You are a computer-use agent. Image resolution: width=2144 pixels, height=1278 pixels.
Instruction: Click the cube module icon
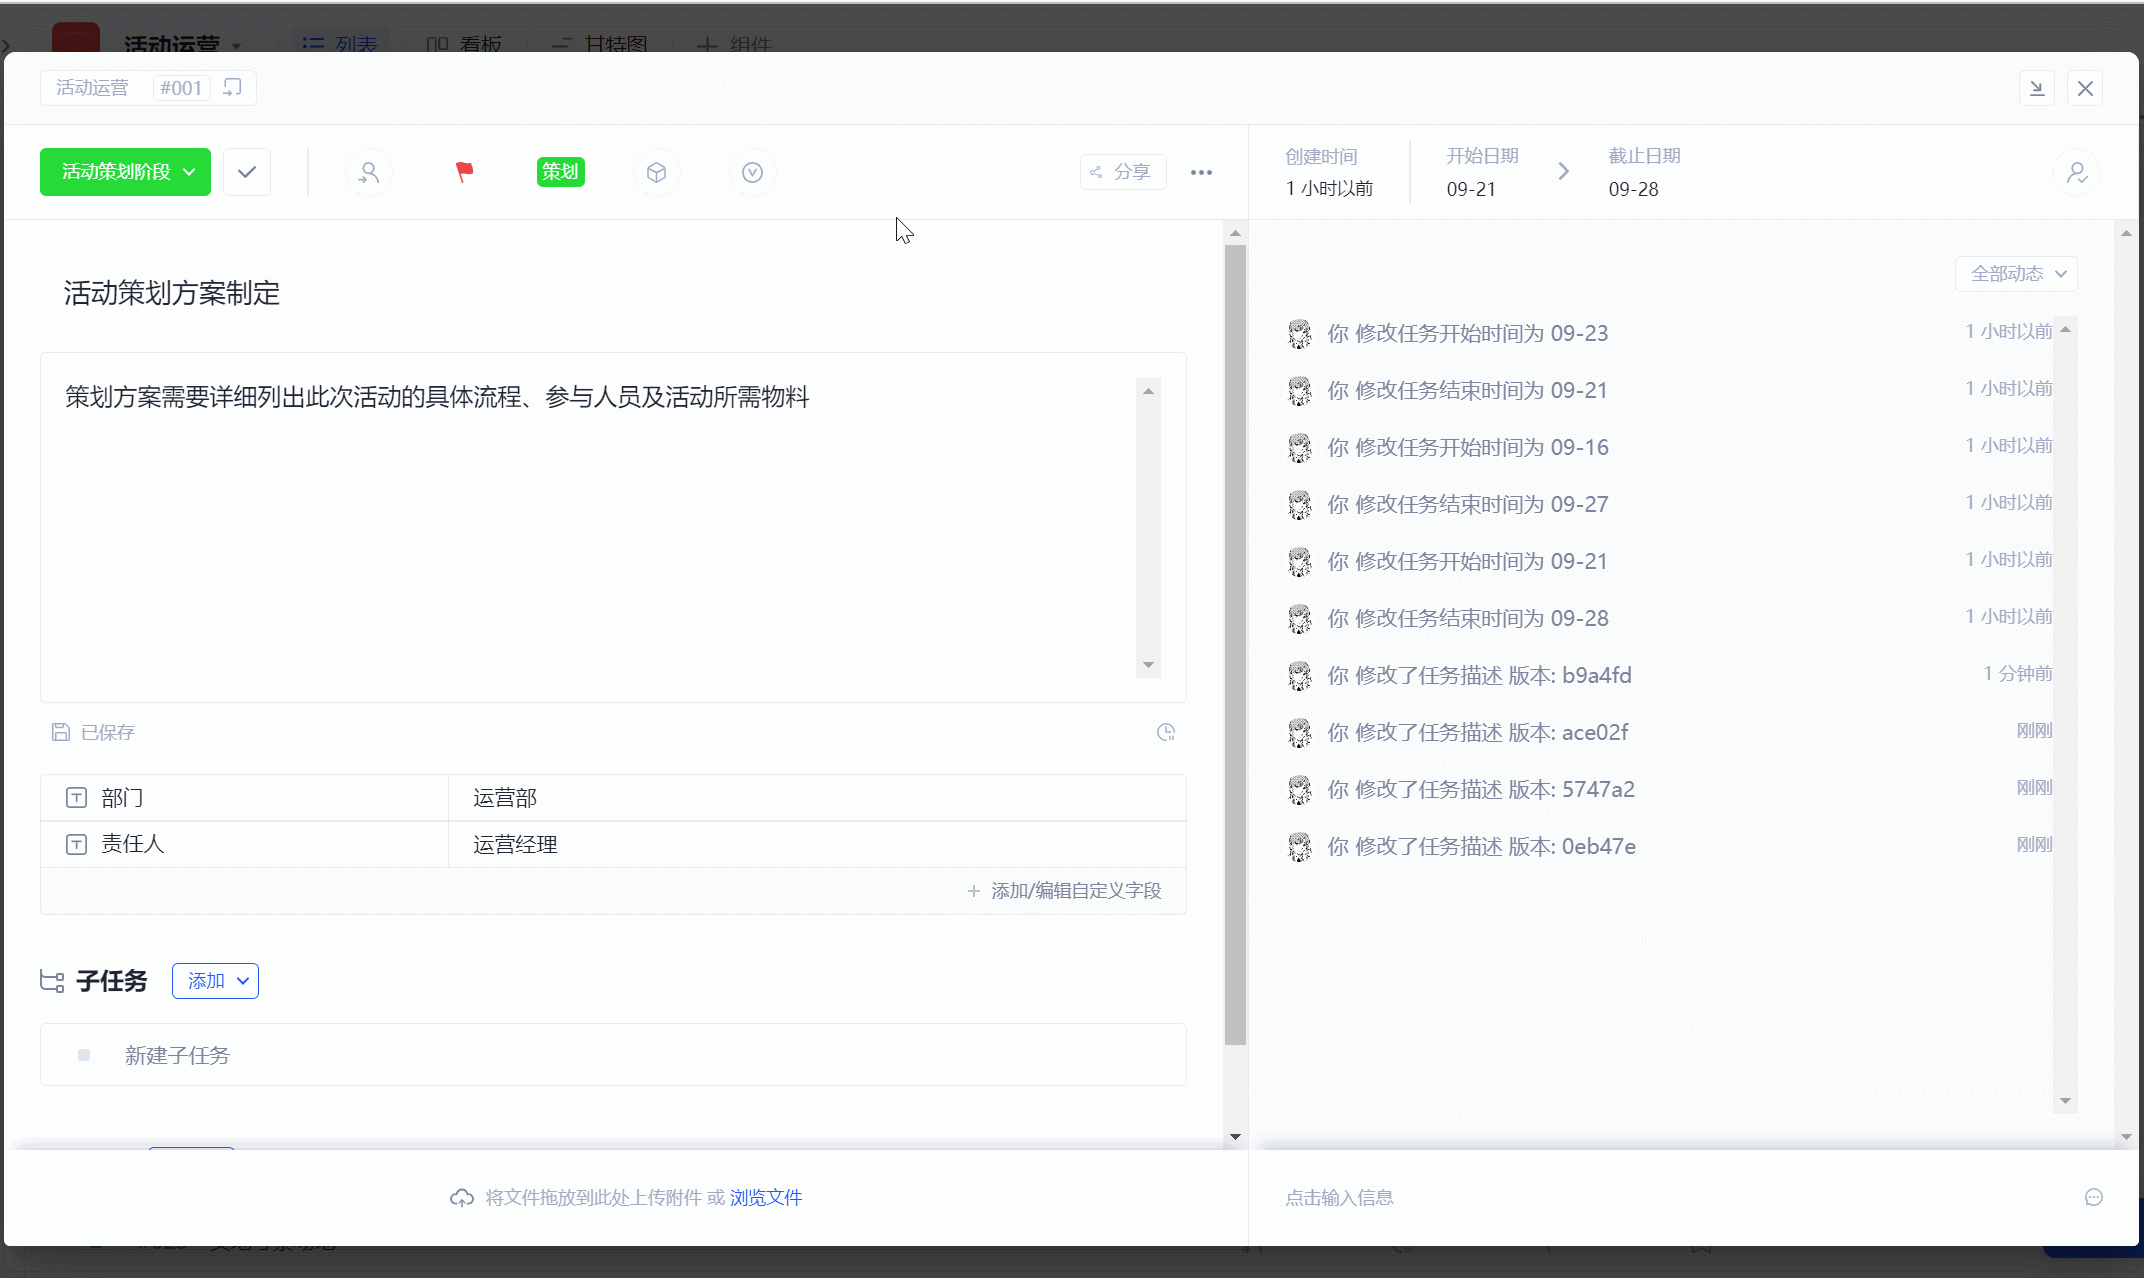[x=656, y=172]
